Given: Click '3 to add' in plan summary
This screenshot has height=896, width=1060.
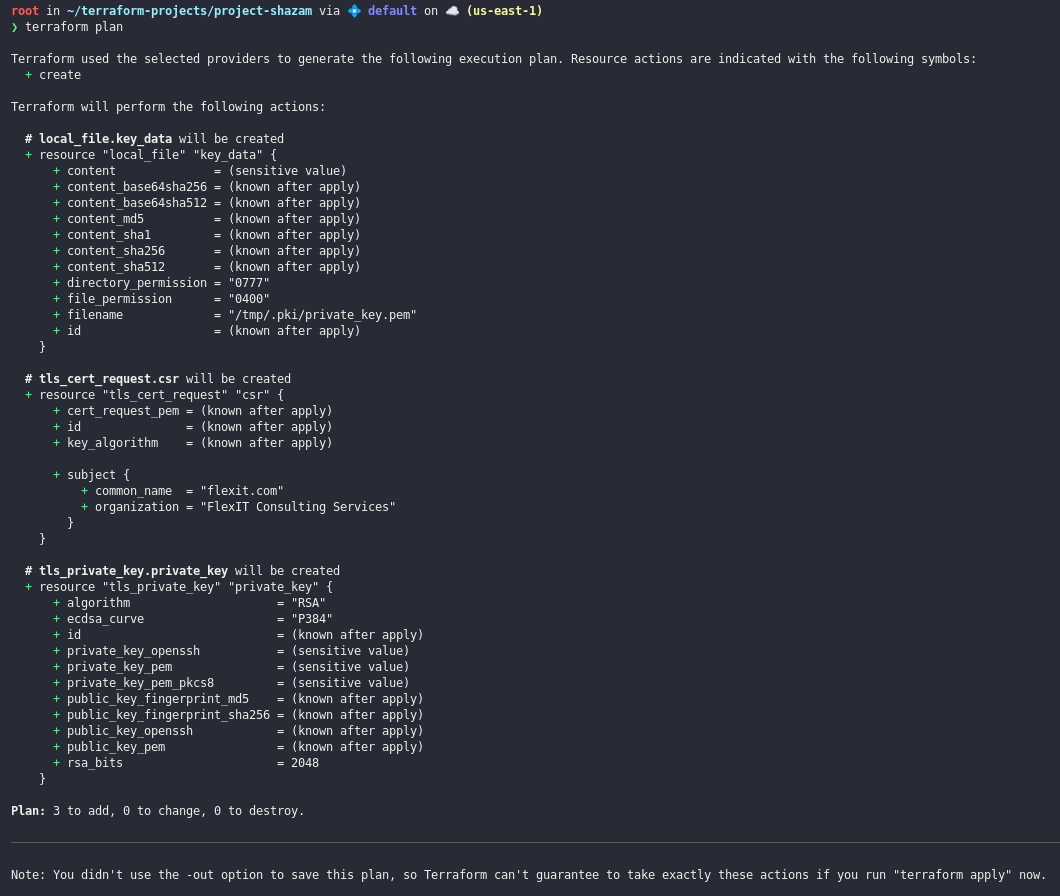Looking at the screenshot, I should click(80, 811).
